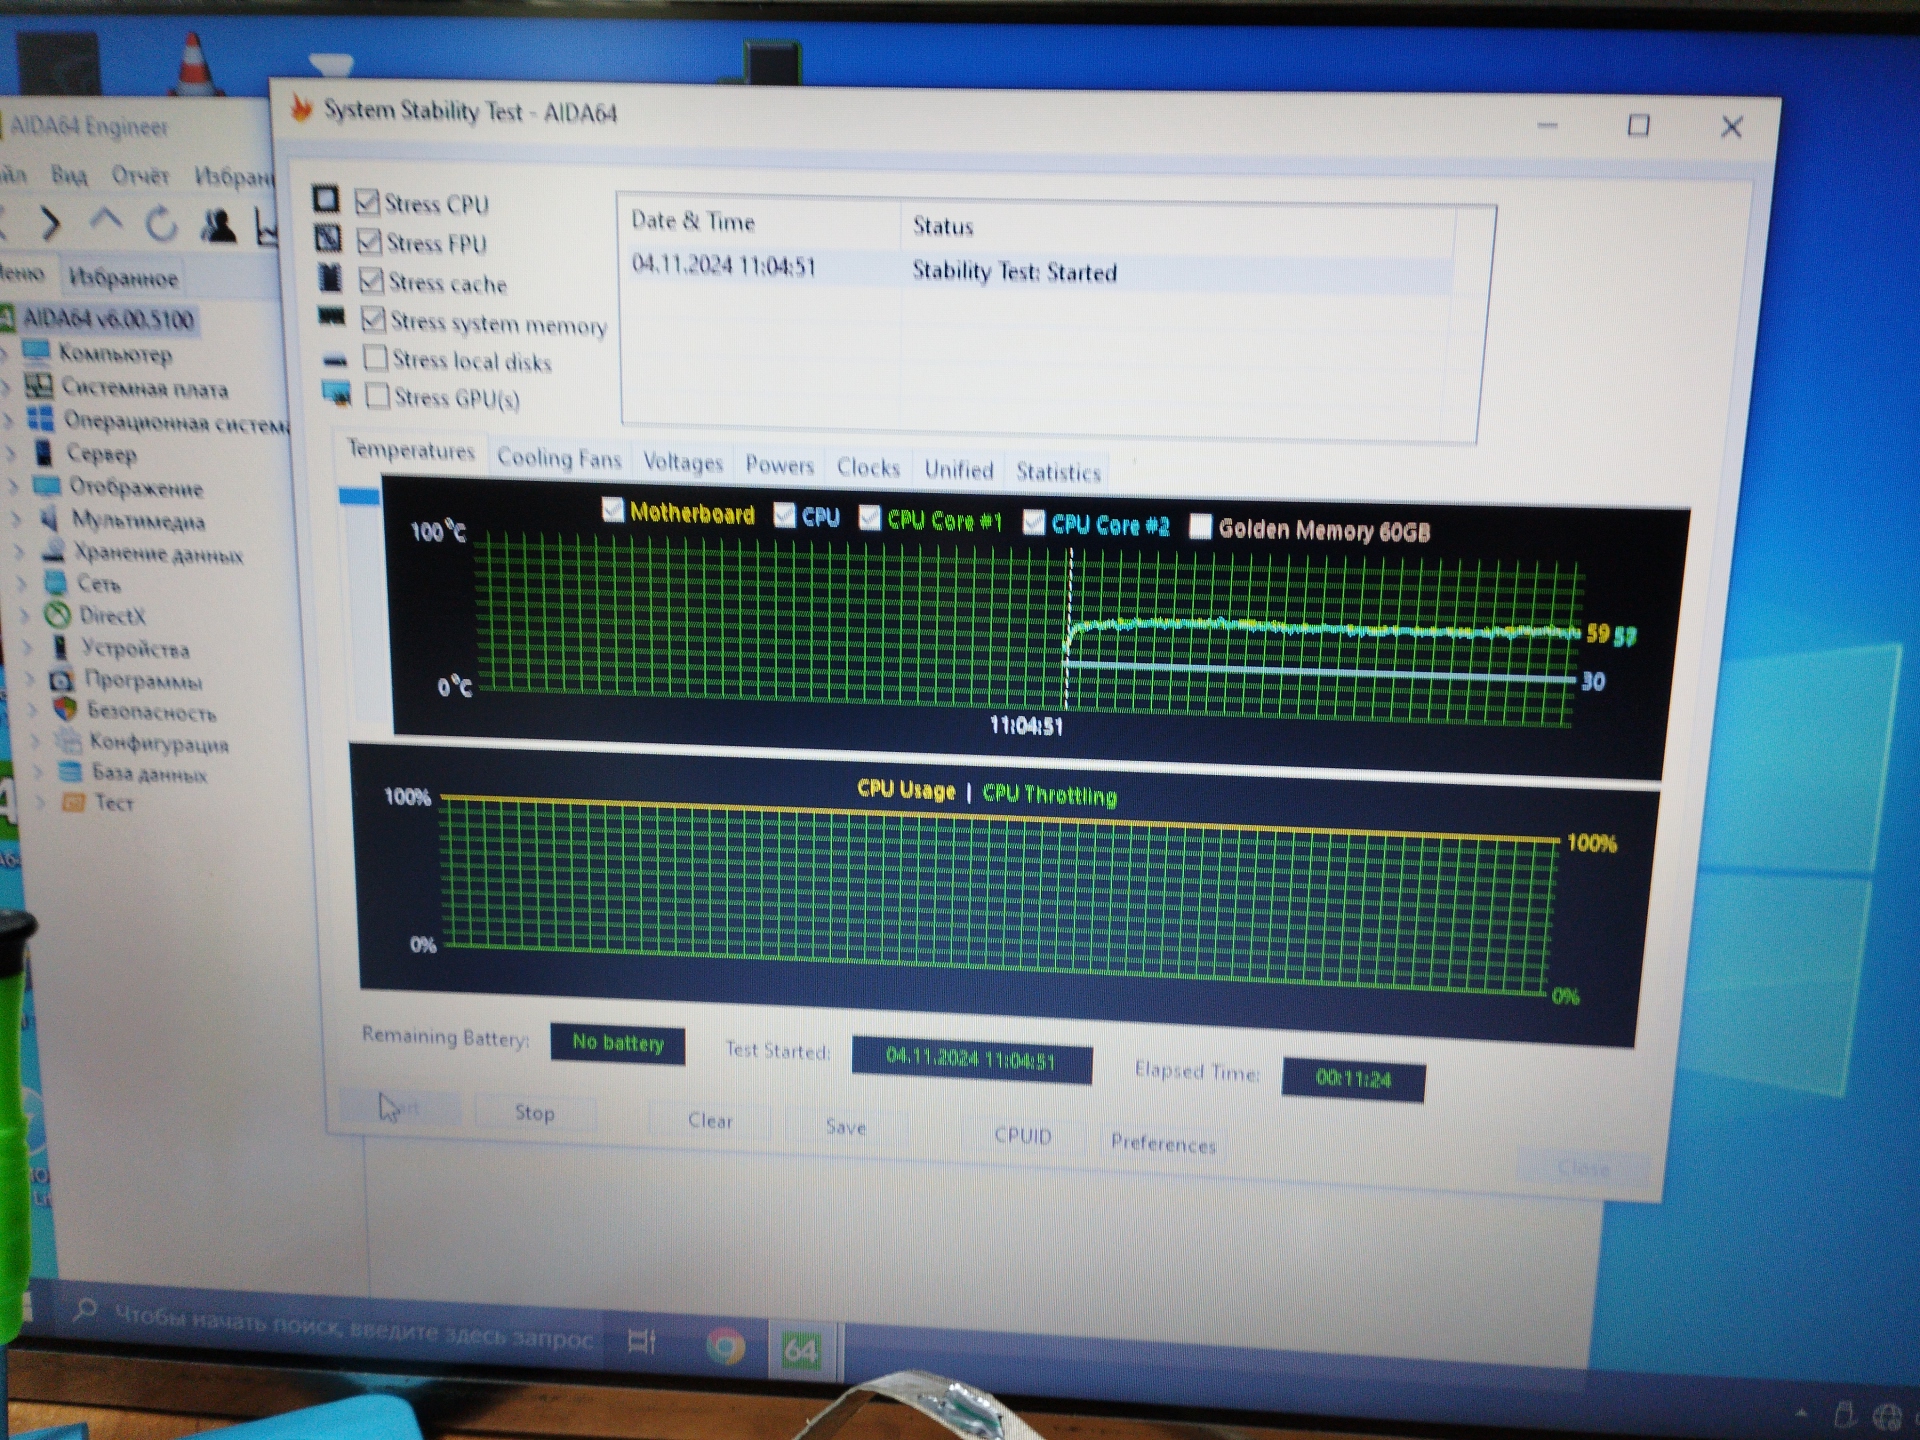This screenshot has height=1440, width=1920.
Task: Open the Отчёт menu in AIDA64 Engineer
Action: 140,176
